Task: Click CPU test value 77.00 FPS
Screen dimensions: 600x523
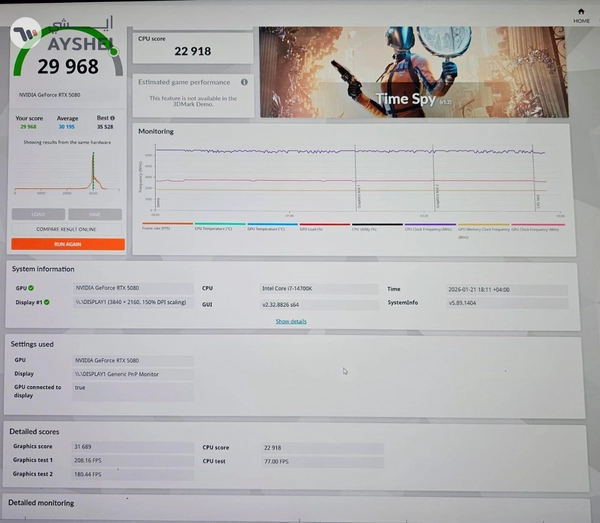Action: click(x=323, y=461)
